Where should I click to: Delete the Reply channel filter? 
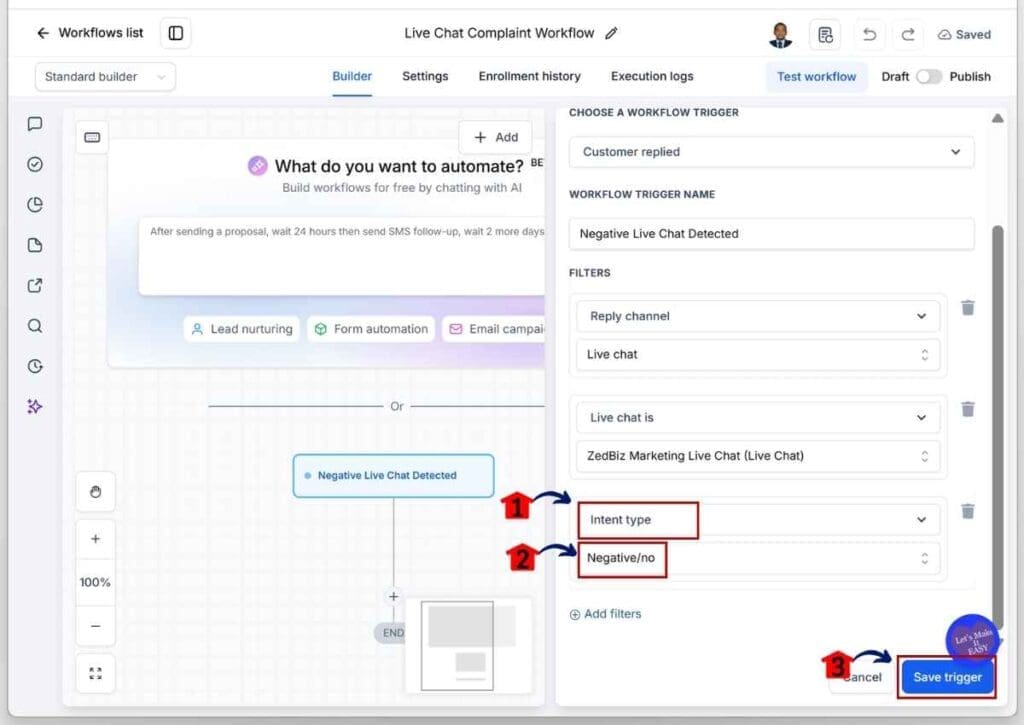pyautogui.click(x=968, y=308)
